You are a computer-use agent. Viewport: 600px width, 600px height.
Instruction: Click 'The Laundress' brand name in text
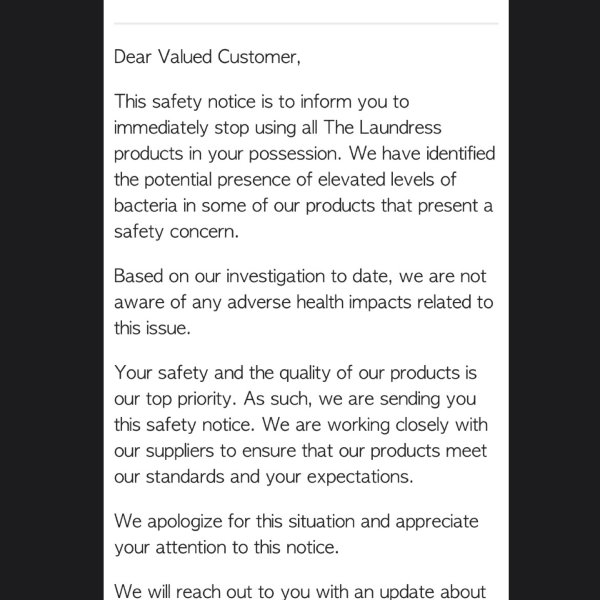(382, 127)
